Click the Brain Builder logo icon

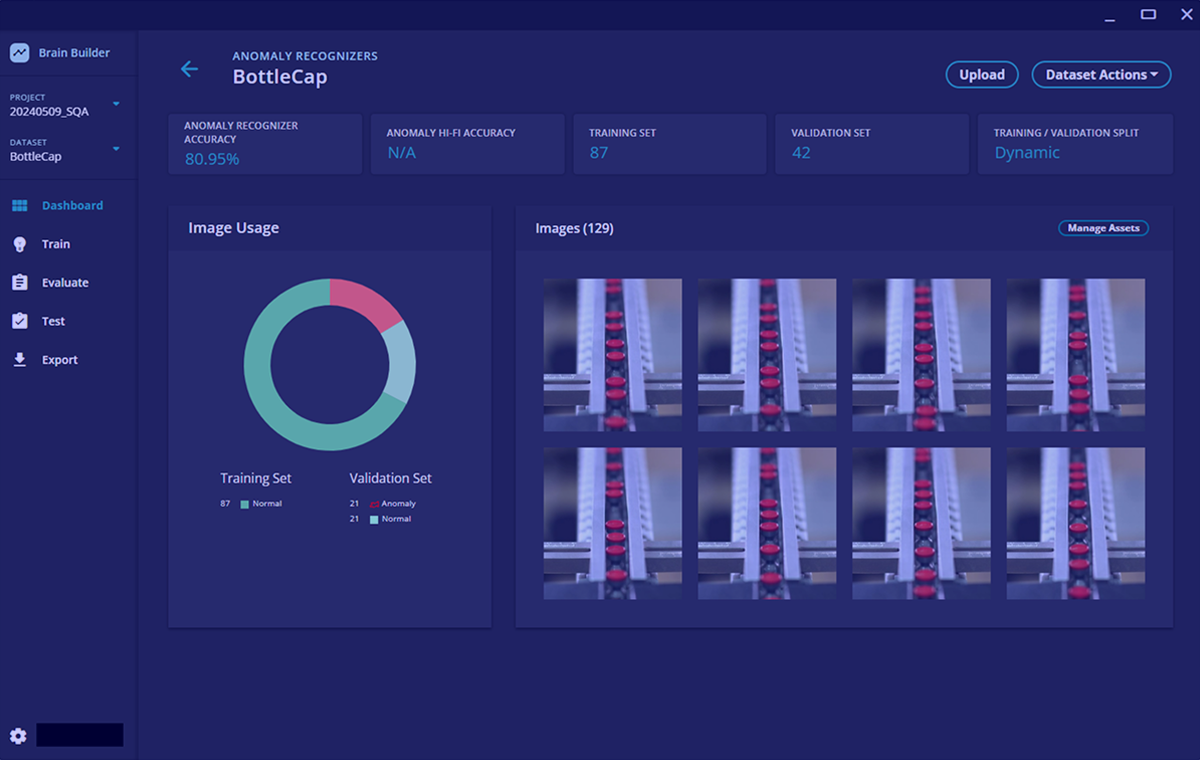click(x=19, y=53)
